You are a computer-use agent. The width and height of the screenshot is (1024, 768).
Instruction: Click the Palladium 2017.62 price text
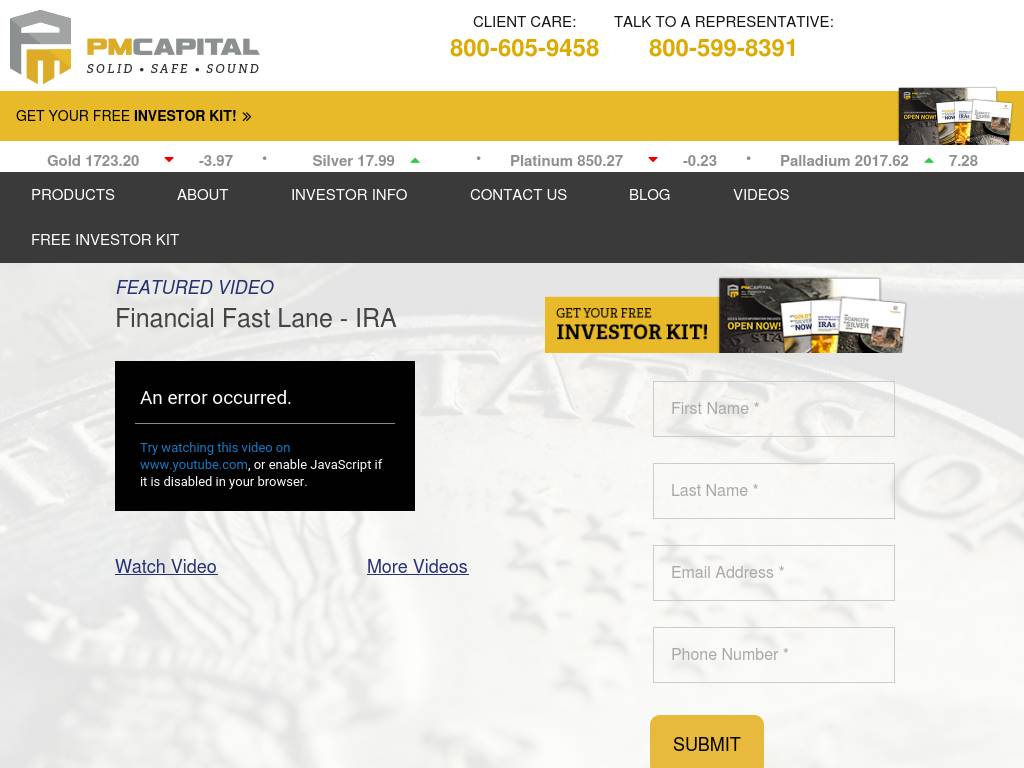[844, 161]
